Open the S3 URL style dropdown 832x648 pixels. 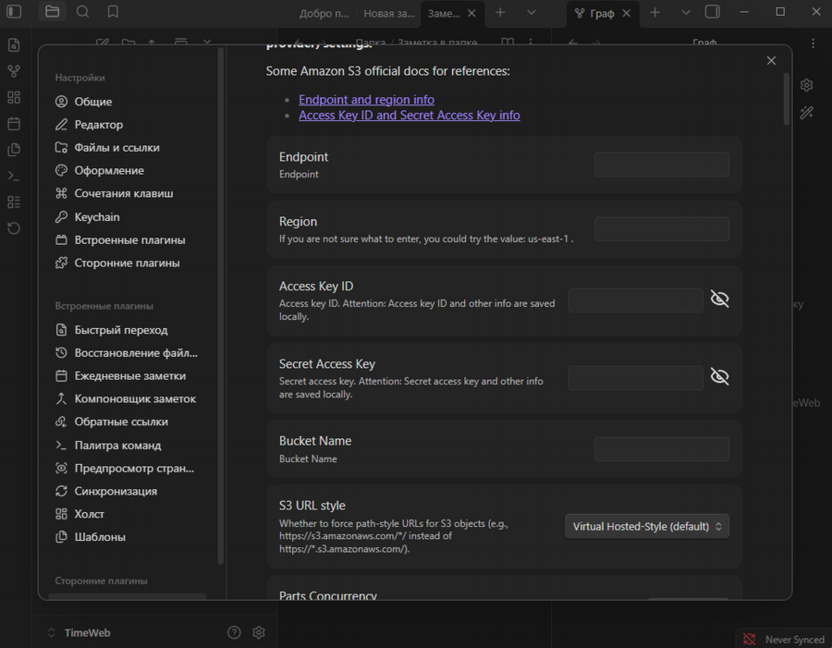647,526
